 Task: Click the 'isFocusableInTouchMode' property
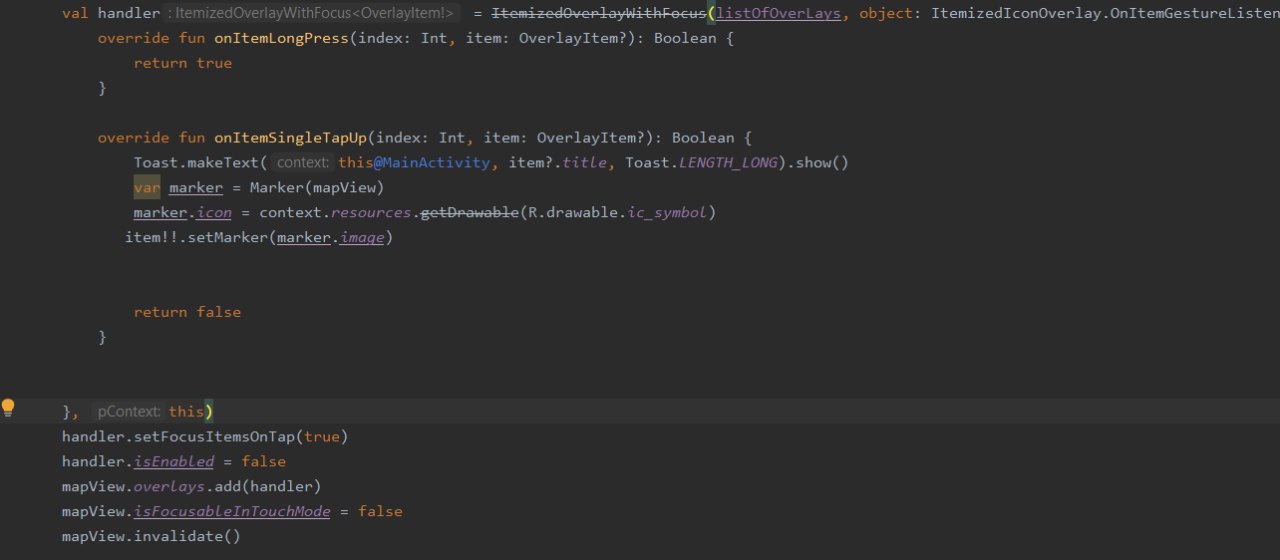[x=232, y=512]
